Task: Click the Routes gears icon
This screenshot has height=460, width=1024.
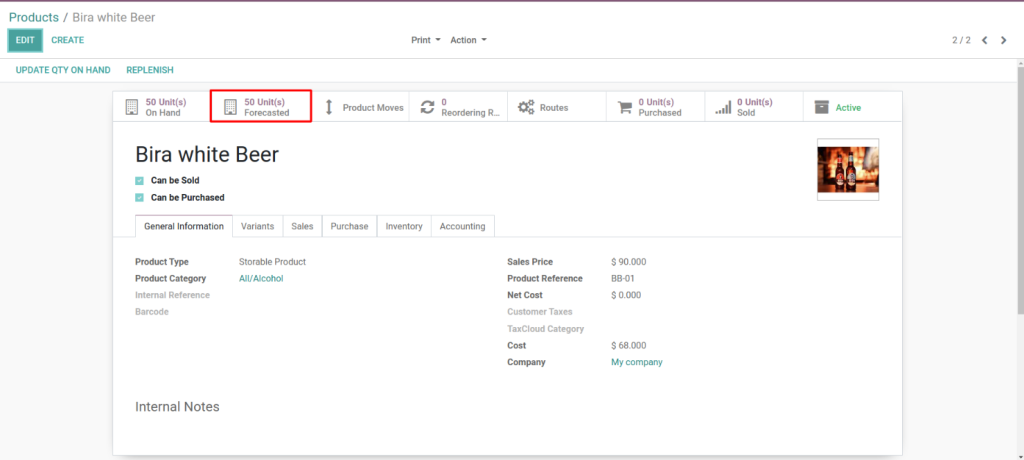Action: point(526,107)
